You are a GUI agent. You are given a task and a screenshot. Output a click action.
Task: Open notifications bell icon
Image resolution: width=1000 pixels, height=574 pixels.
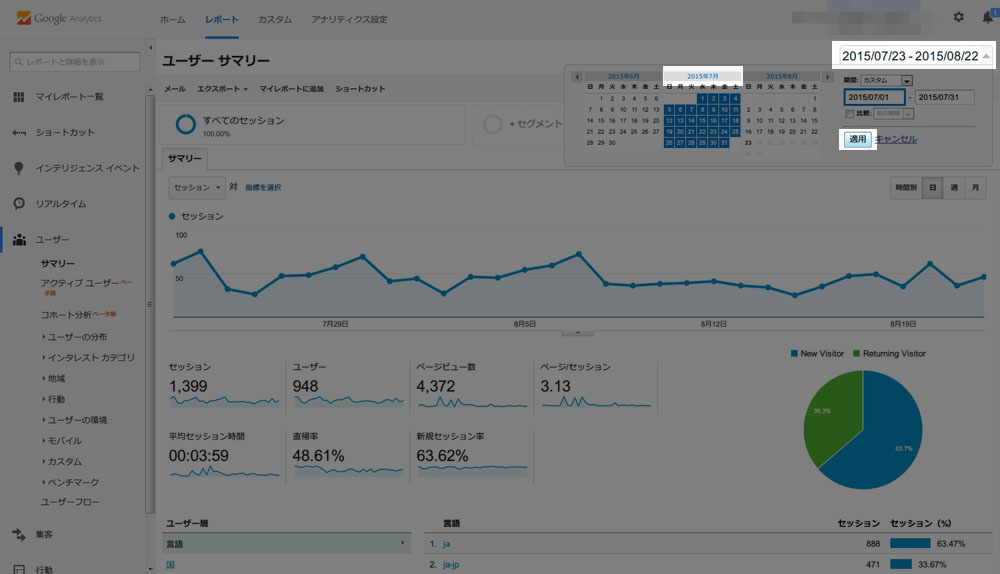pos(988,17)
